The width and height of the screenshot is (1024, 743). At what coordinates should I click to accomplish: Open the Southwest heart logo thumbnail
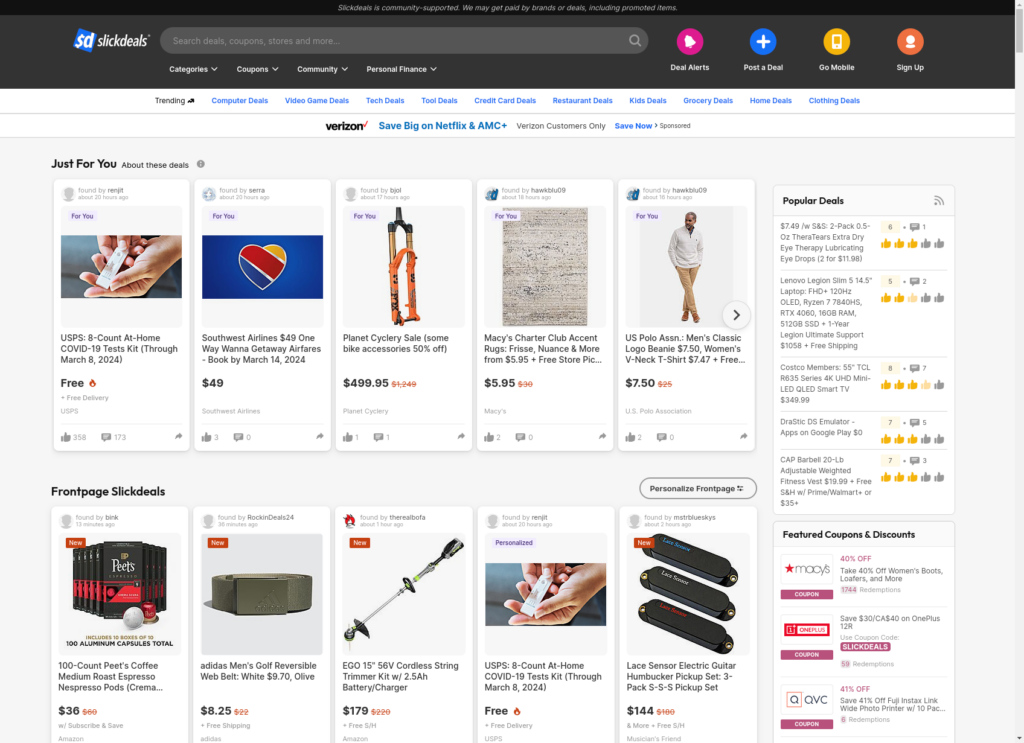tap(262, 266)
